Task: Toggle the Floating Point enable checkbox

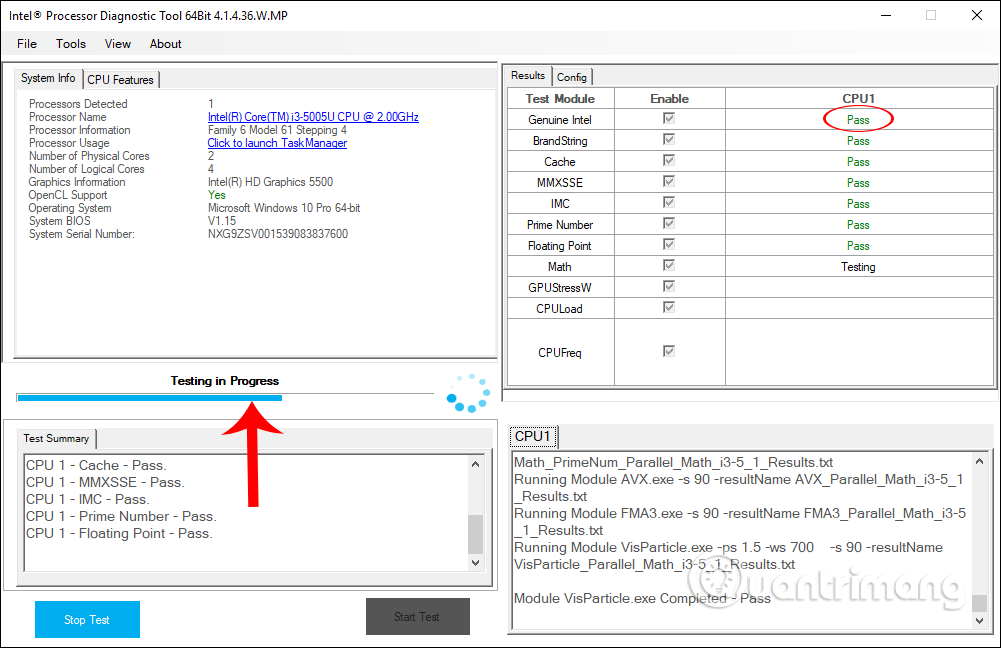Action: (x=668, y=245)
